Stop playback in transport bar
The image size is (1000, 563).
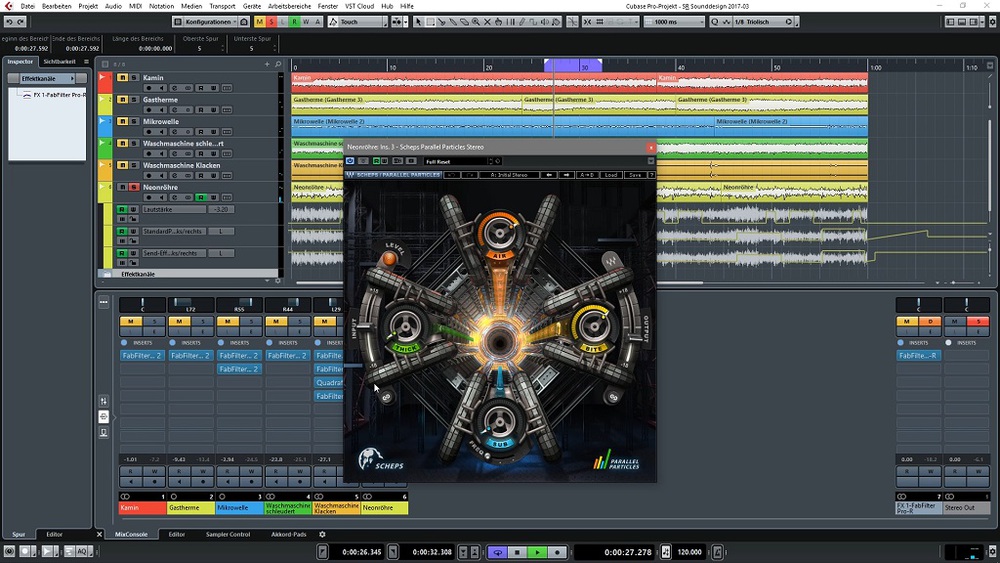517,552
